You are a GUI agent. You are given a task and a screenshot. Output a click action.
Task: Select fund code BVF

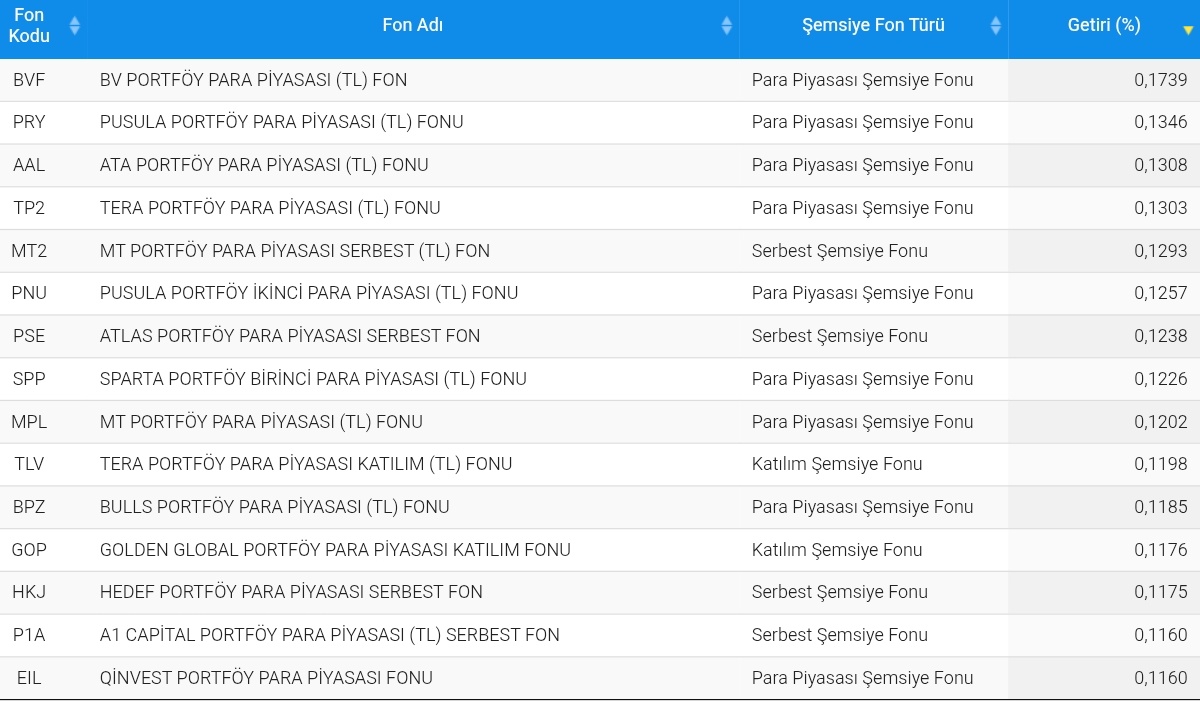click(29, 80)
